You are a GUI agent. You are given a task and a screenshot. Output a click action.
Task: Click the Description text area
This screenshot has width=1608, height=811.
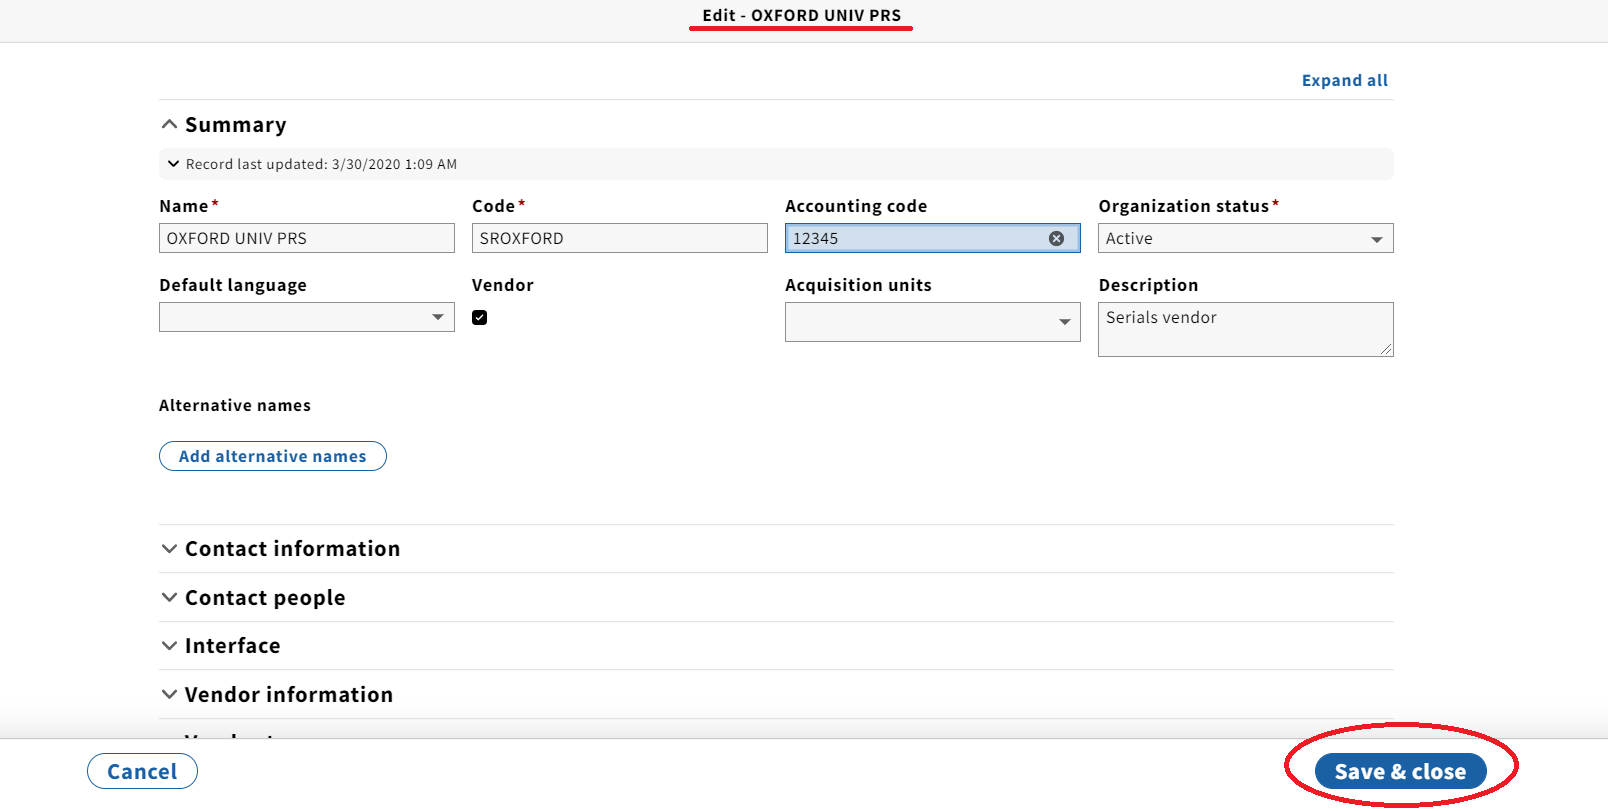tap(1245, 329)
